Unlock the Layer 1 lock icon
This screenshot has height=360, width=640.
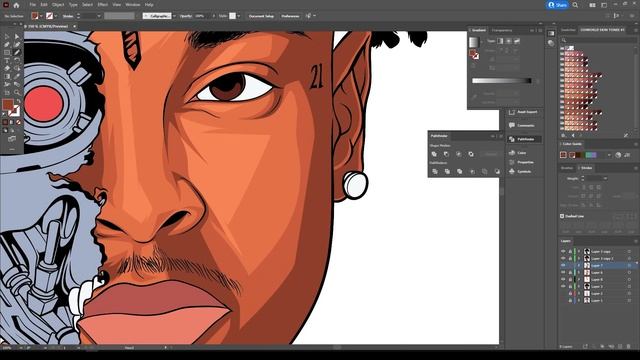click(570, 300)
